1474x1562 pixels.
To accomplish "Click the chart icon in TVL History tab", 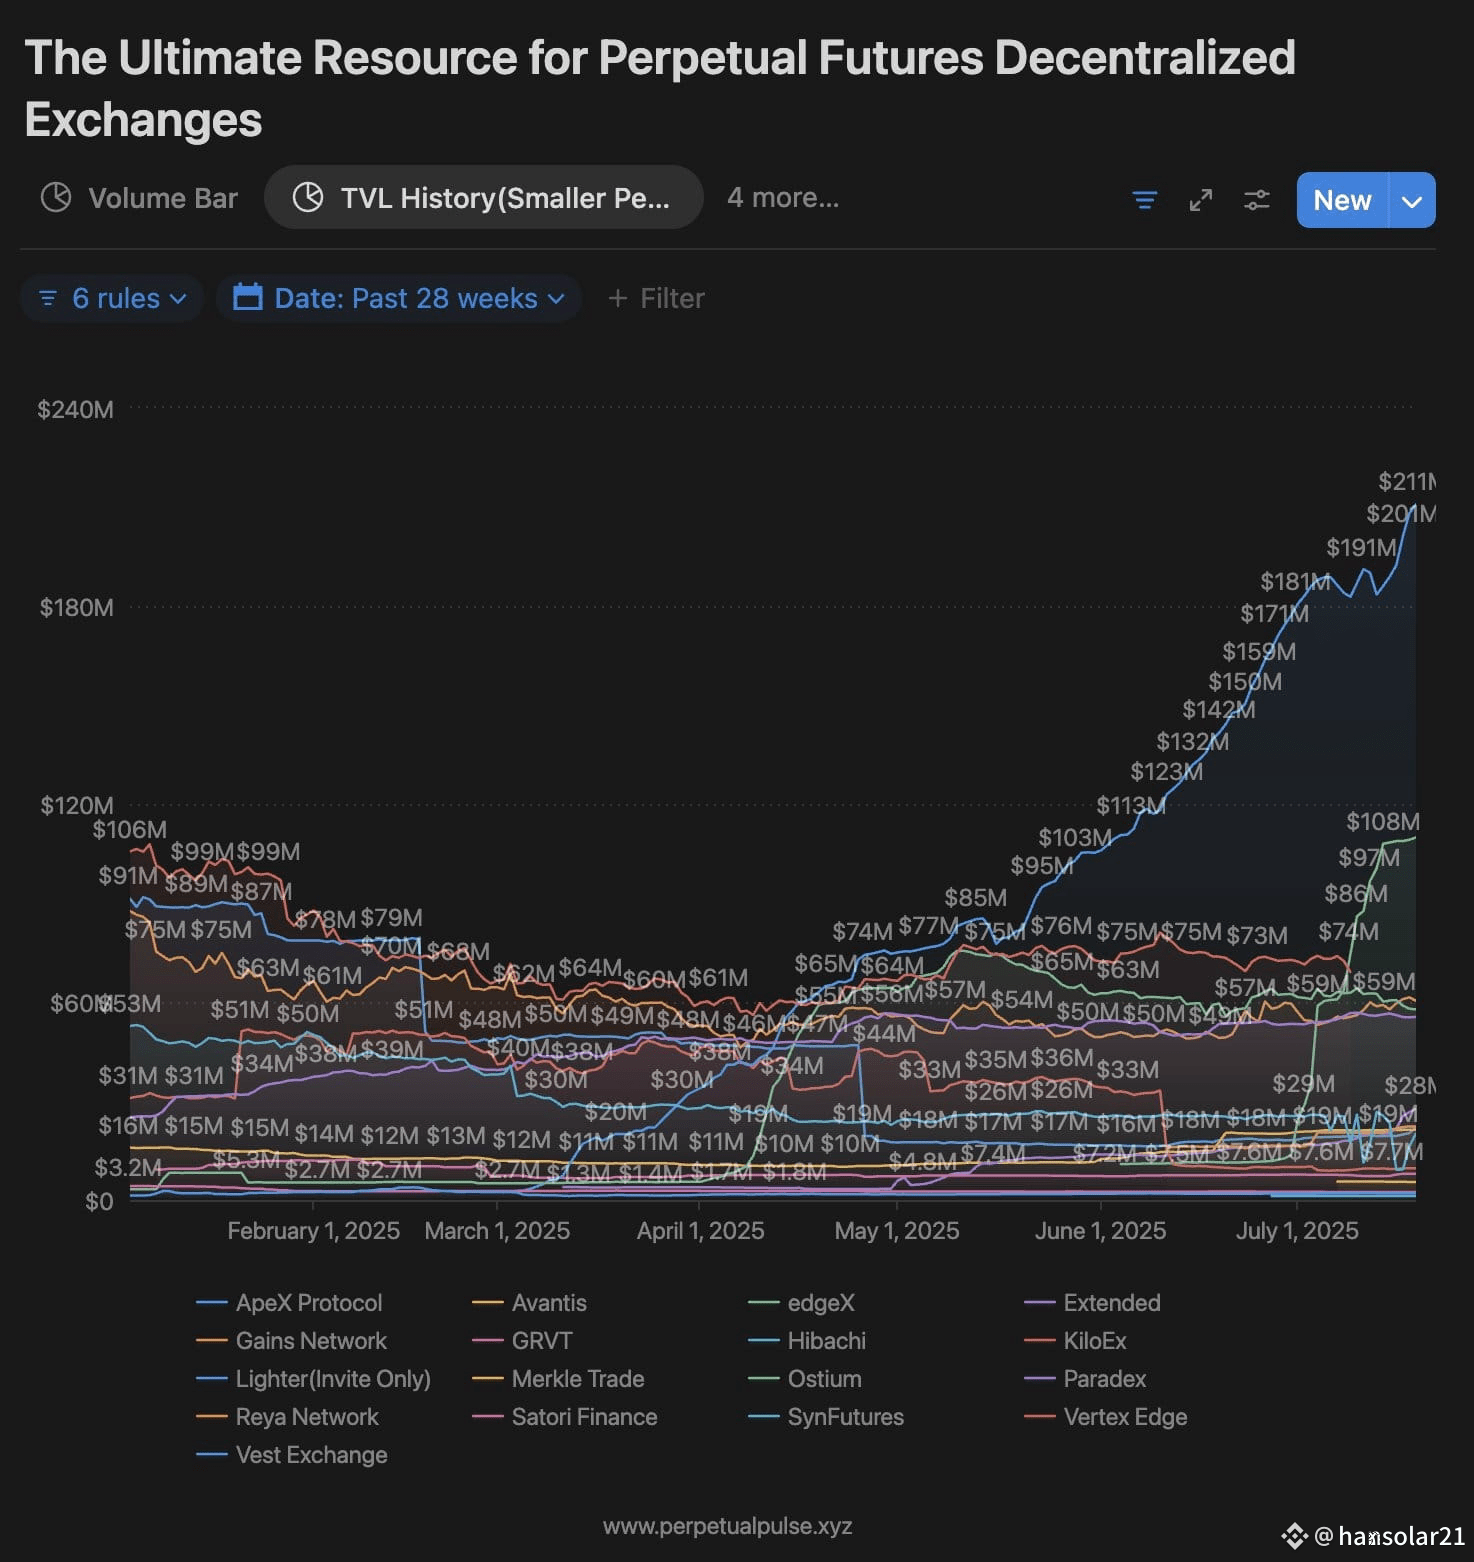I will tap(308, 197).
